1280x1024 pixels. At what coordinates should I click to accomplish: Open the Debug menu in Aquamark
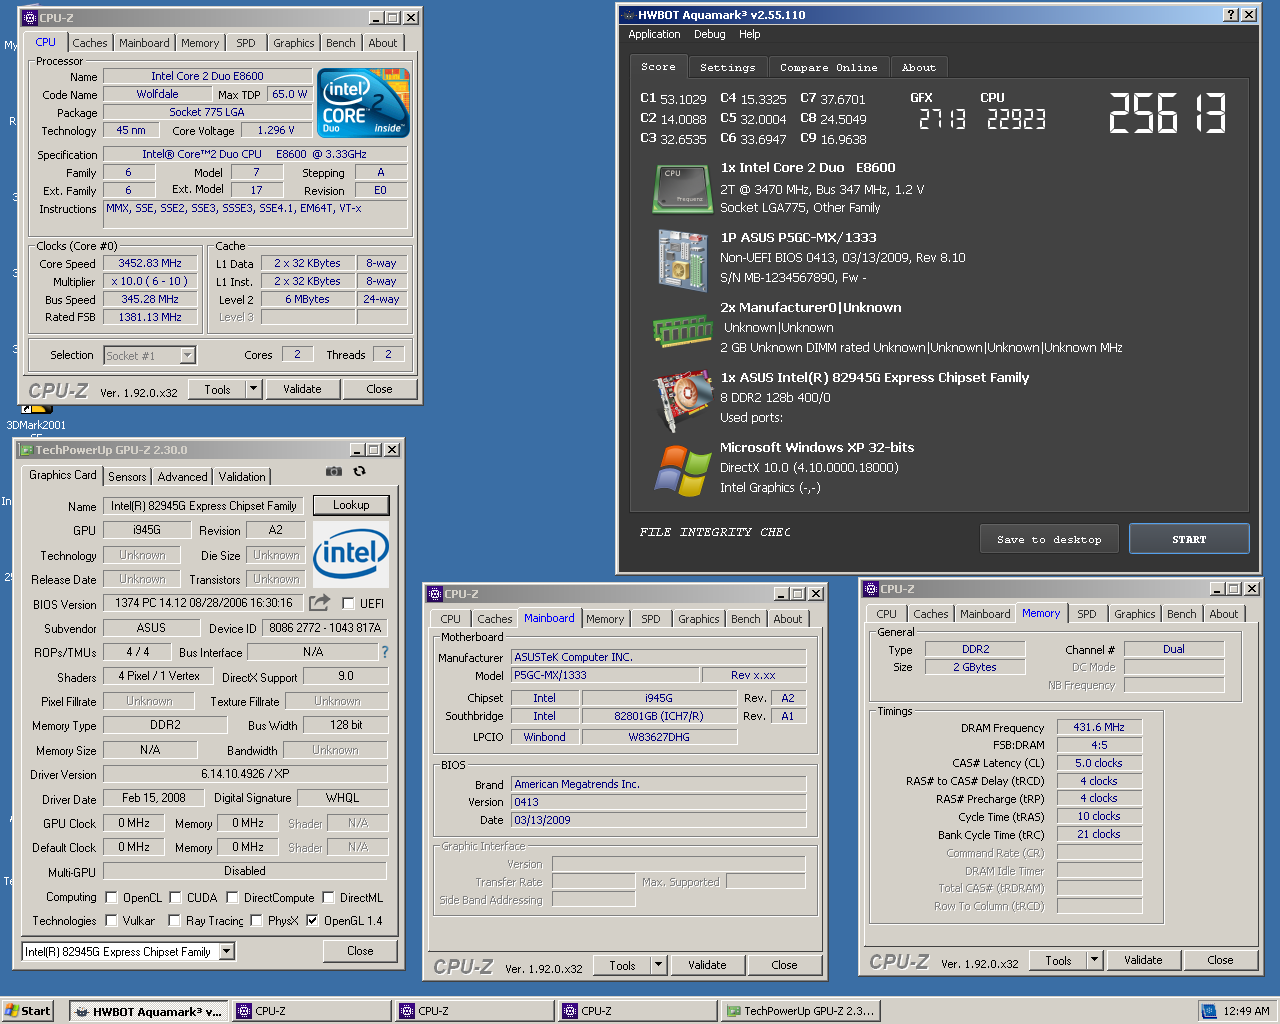tap(710, 34)
